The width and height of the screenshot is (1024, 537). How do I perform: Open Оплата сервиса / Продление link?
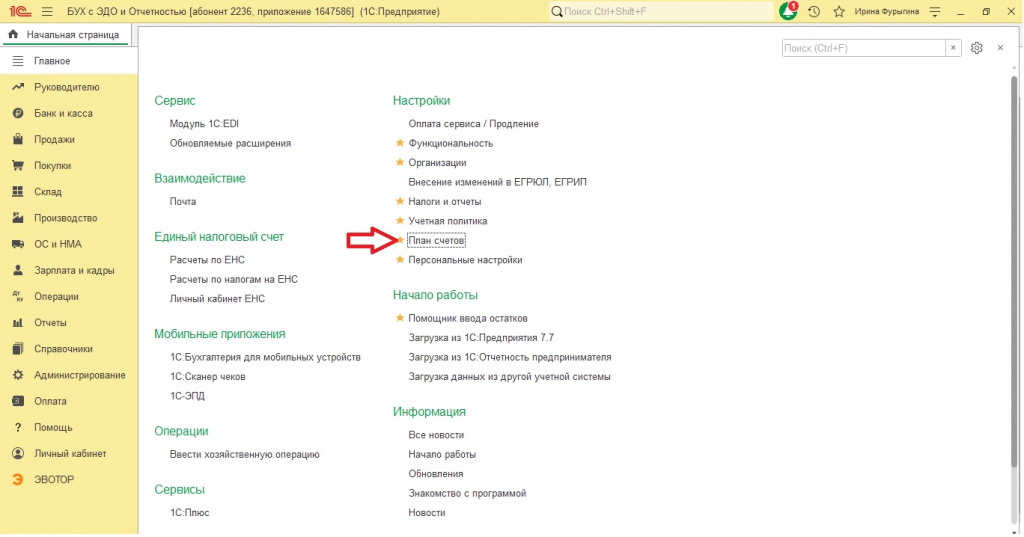(473, 123)
